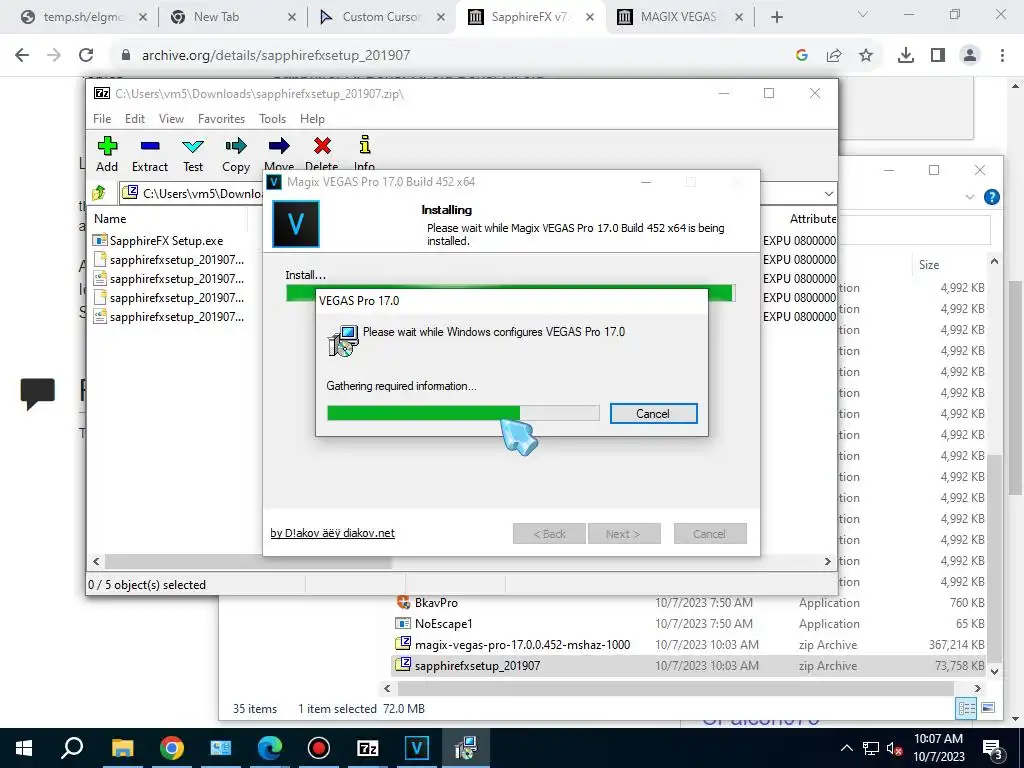The height and width of the screenshot is (768, 1024).
Task: Expand Chrome tab search chevron
Action: 863,14
